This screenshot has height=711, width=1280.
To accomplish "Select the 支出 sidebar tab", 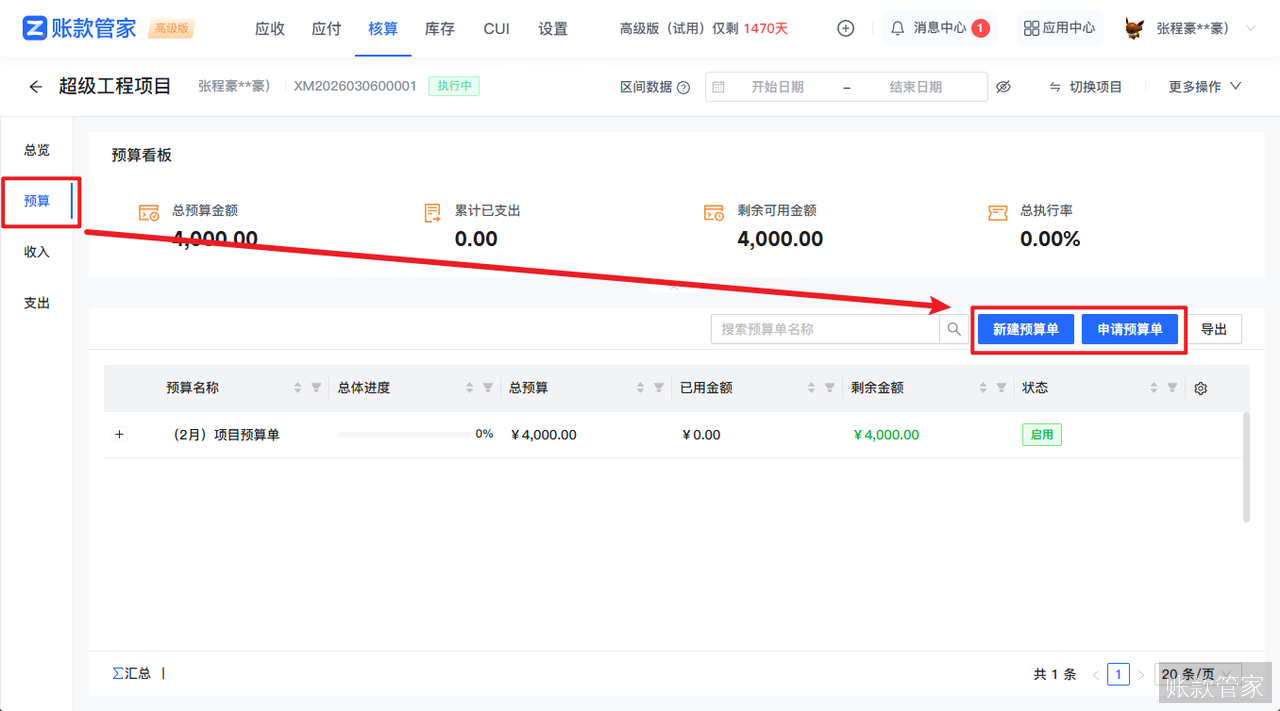I will click(37, 303).
